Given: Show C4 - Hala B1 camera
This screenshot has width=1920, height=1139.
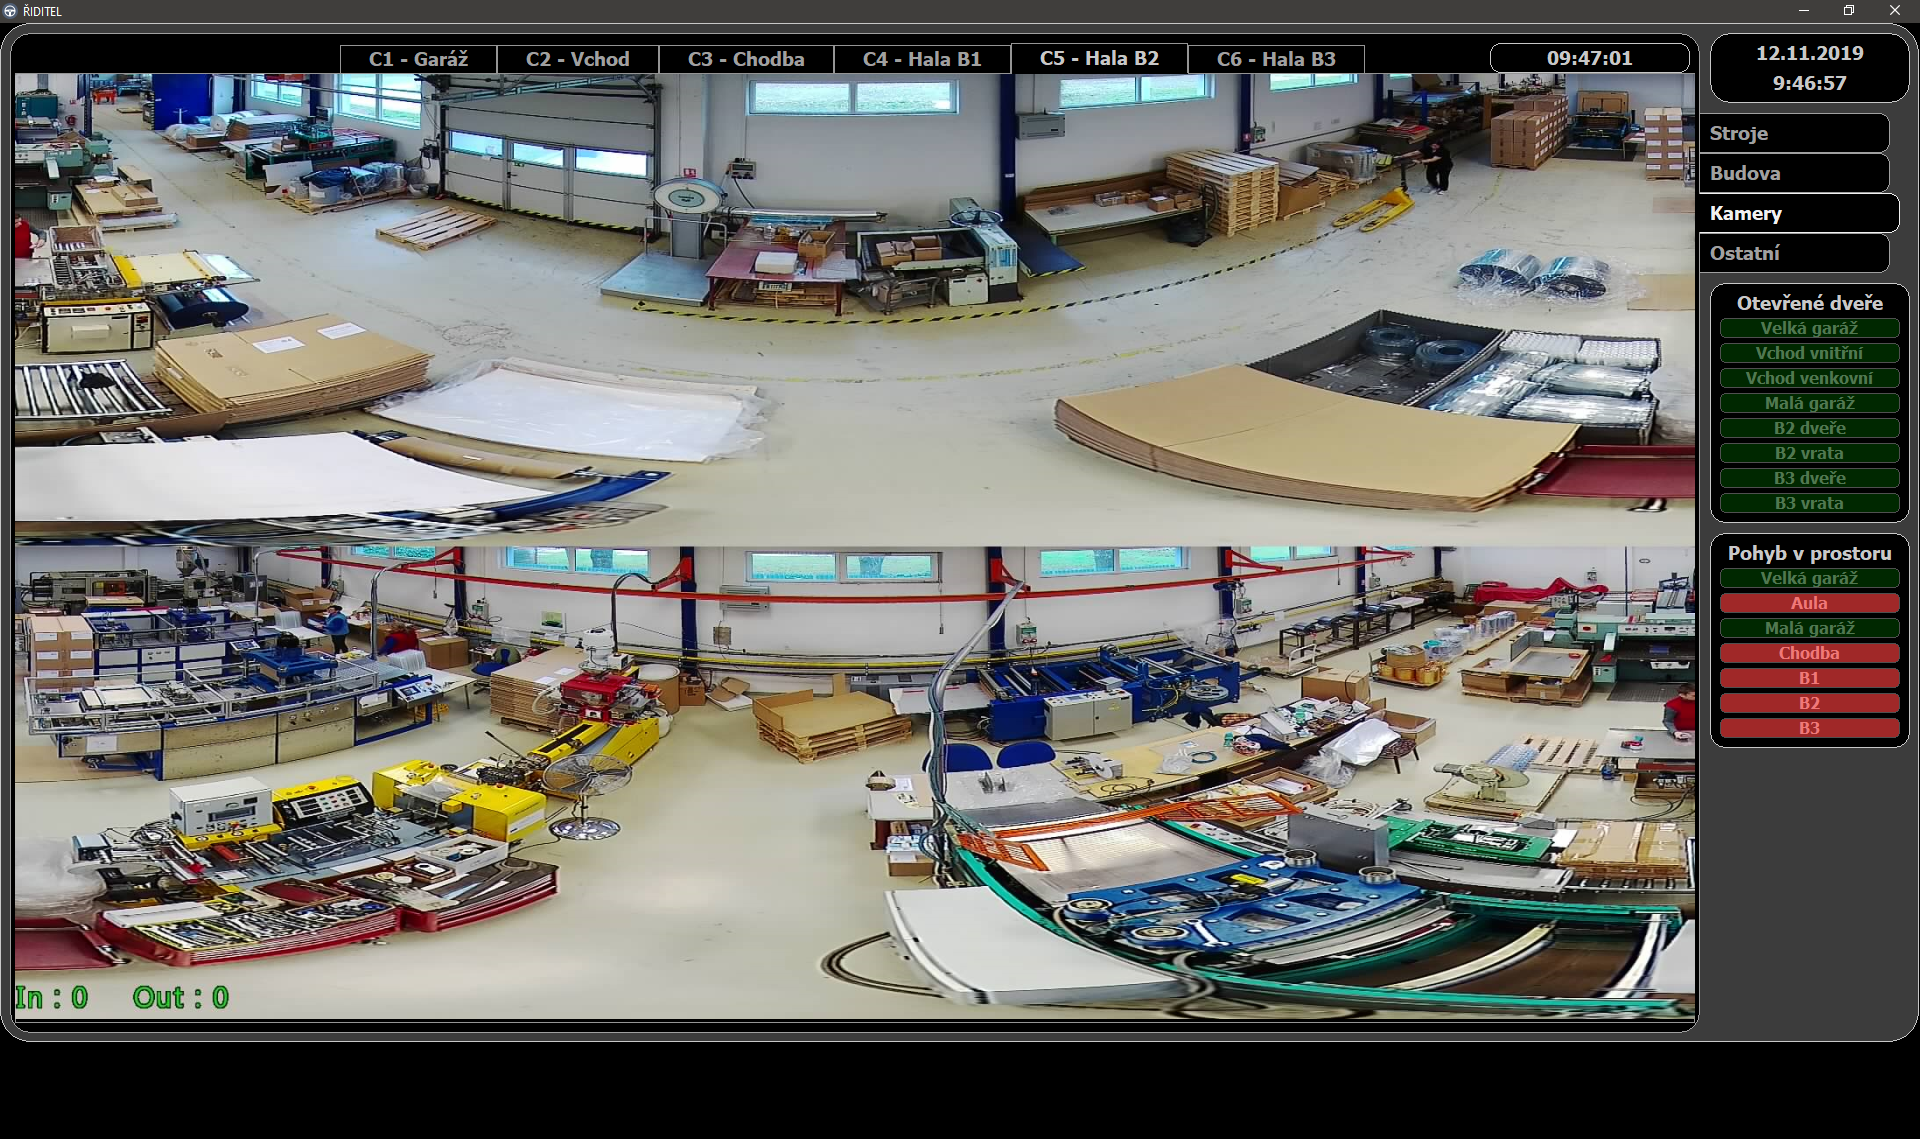Looking at the screenshot, I should [x=921, y=59].
